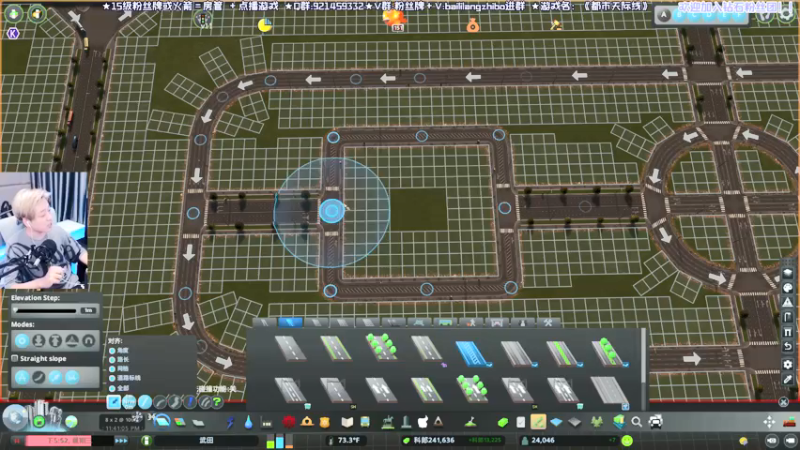Change speed with the triple arrow button
This screenshot has width=800, height=450.
(x=121, y=440)
